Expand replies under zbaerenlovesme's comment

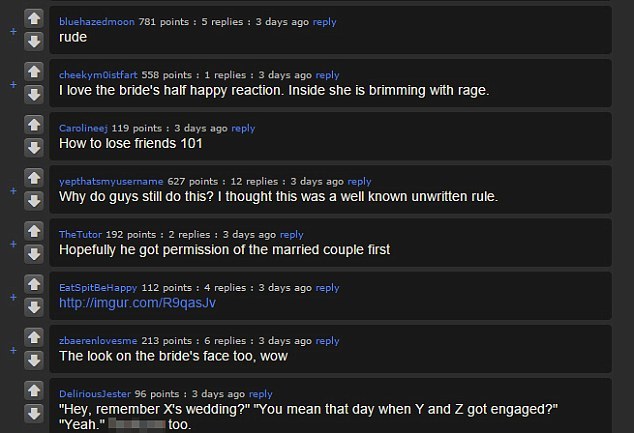[13, 350]
